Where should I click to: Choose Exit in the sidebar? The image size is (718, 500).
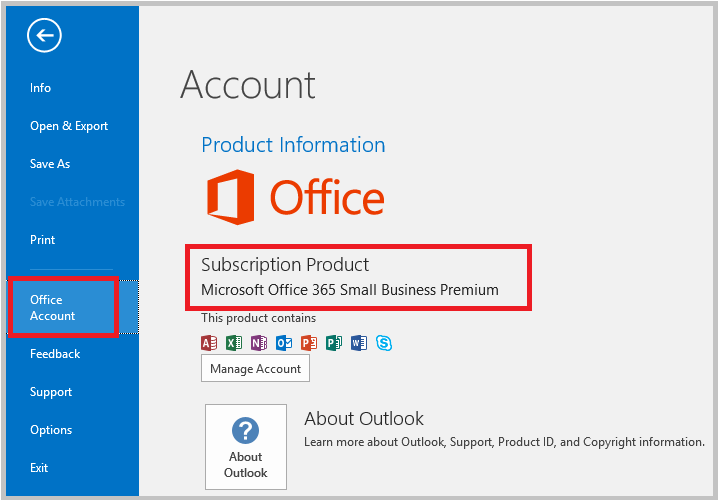point(39,468)
